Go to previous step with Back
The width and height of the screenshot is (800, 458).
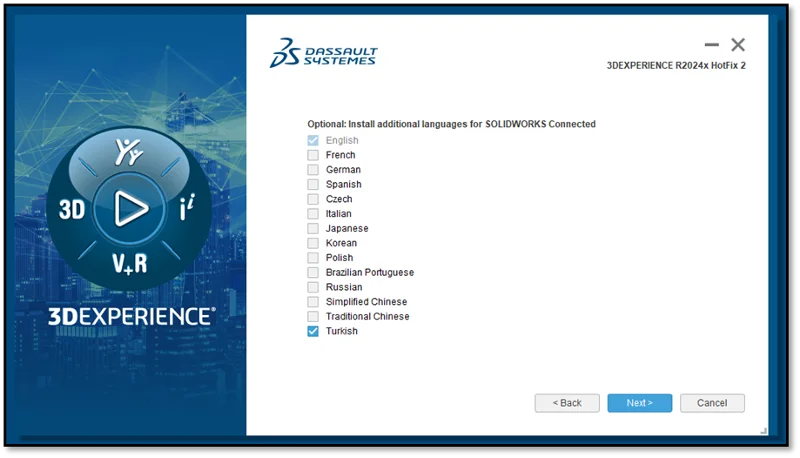(567, 403)
